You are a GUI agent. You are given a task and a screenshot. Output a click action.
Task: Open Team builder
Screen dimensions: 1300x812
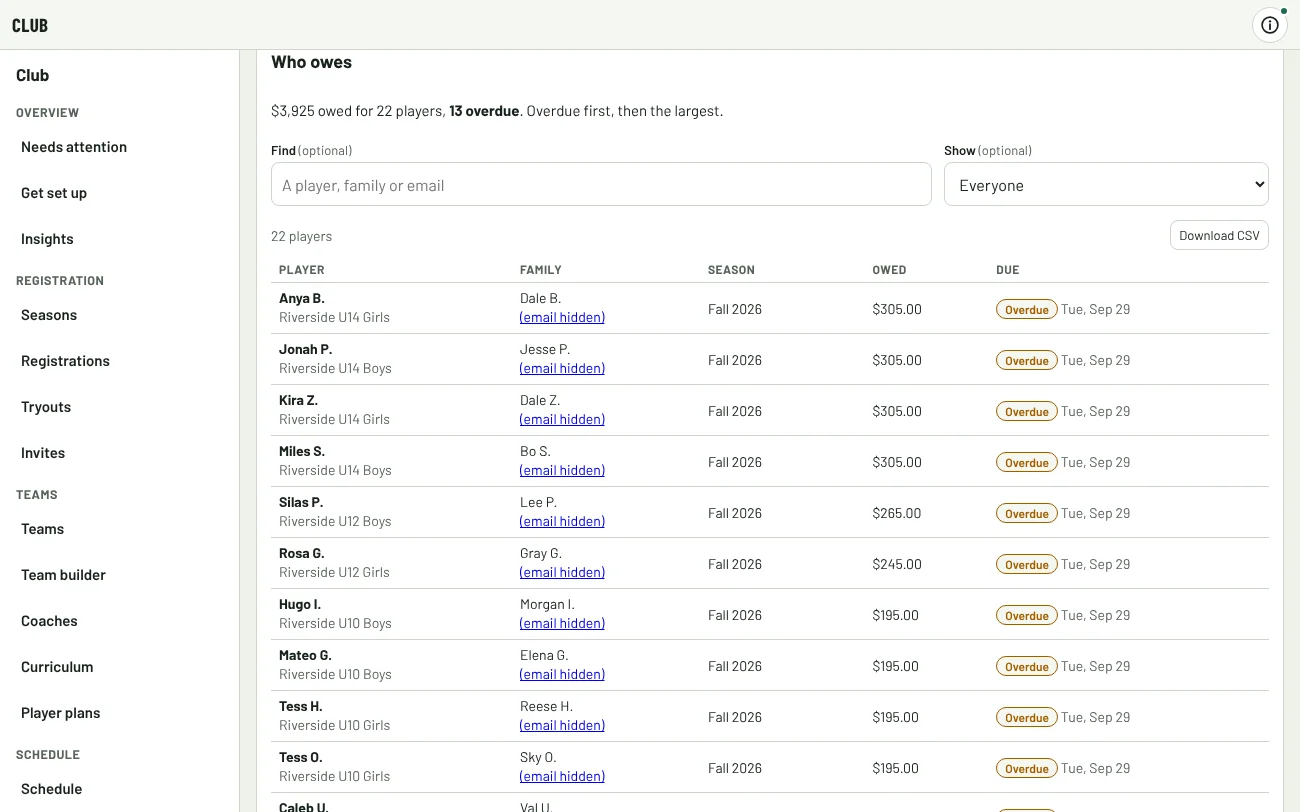click(63, 575)
